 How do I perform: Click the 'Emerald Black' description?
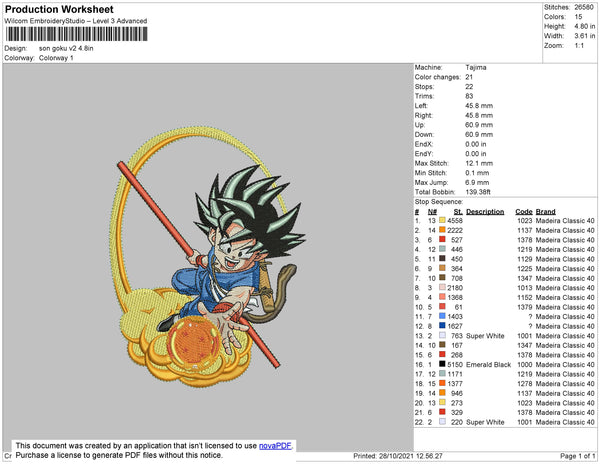[488, 365]
